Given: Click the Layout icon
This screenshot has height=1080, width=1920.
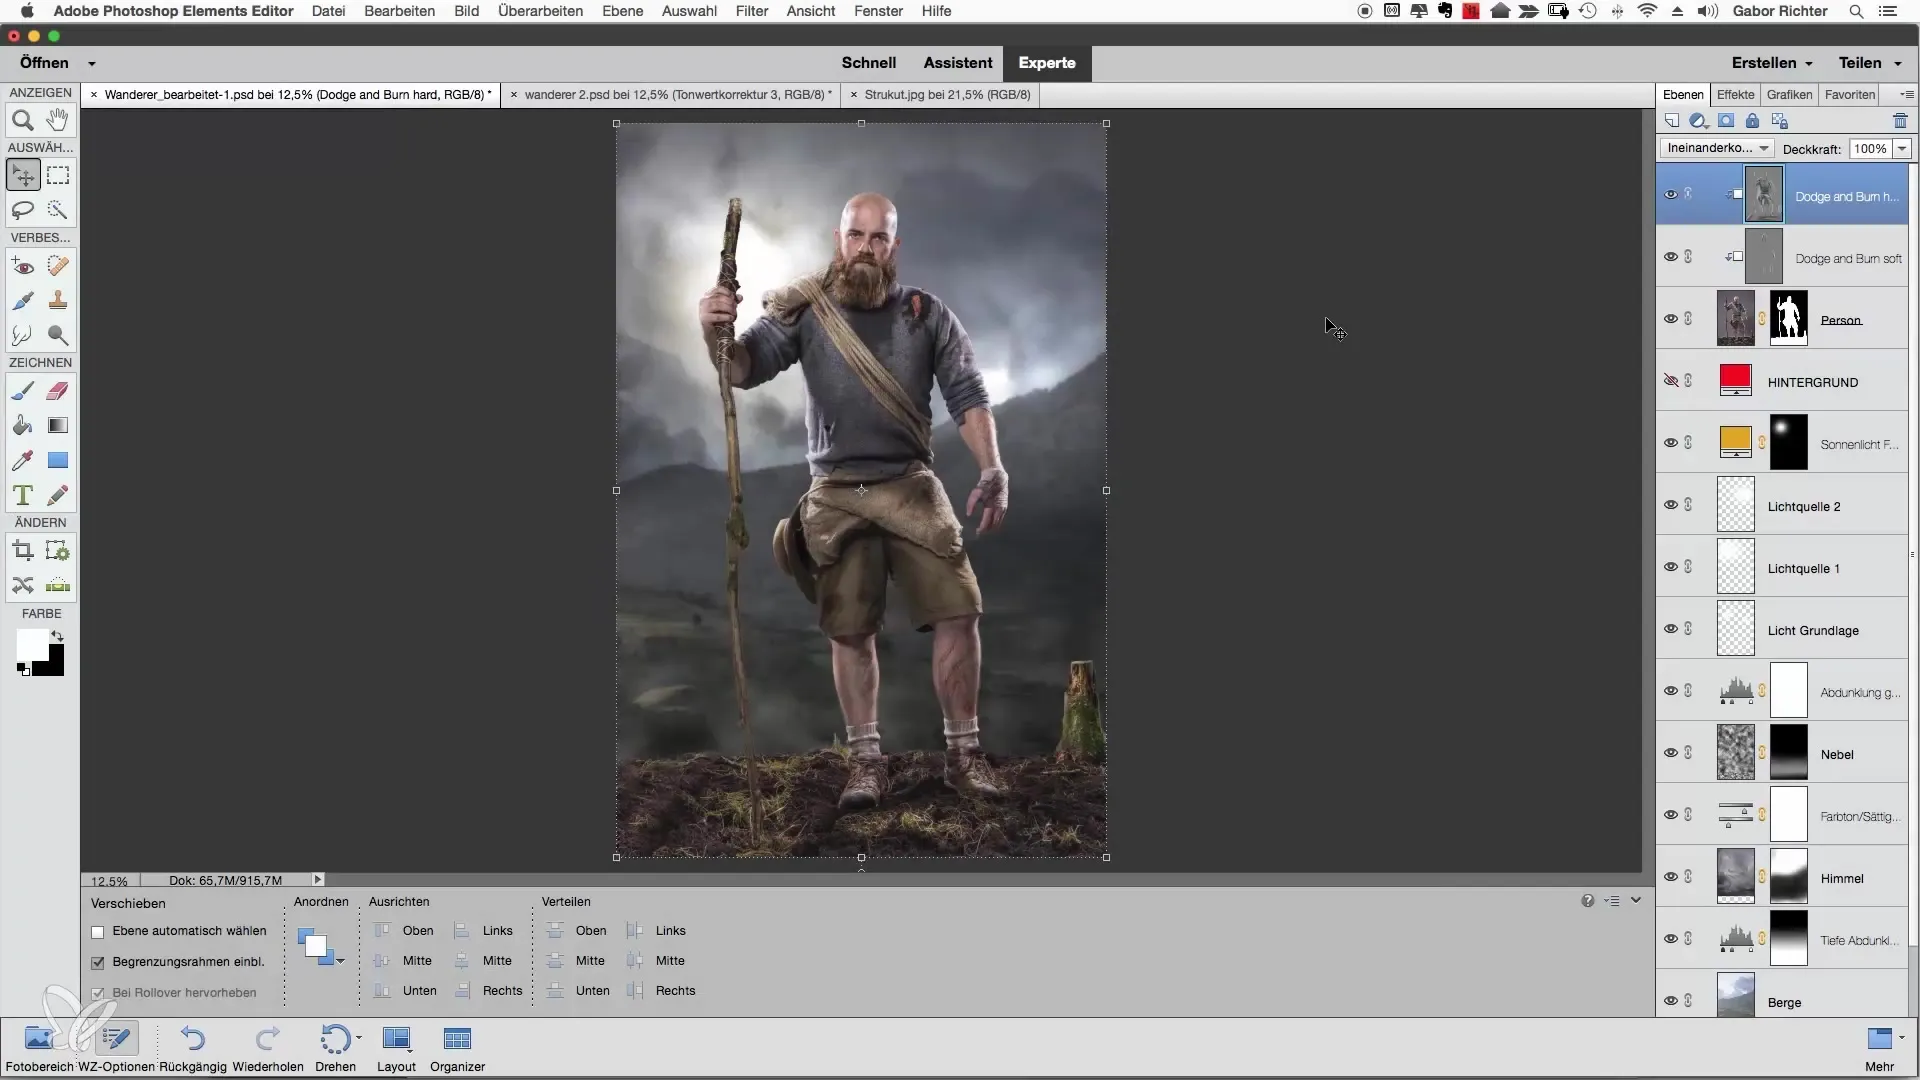Looking at the screenshot, I should (396, 1049).
